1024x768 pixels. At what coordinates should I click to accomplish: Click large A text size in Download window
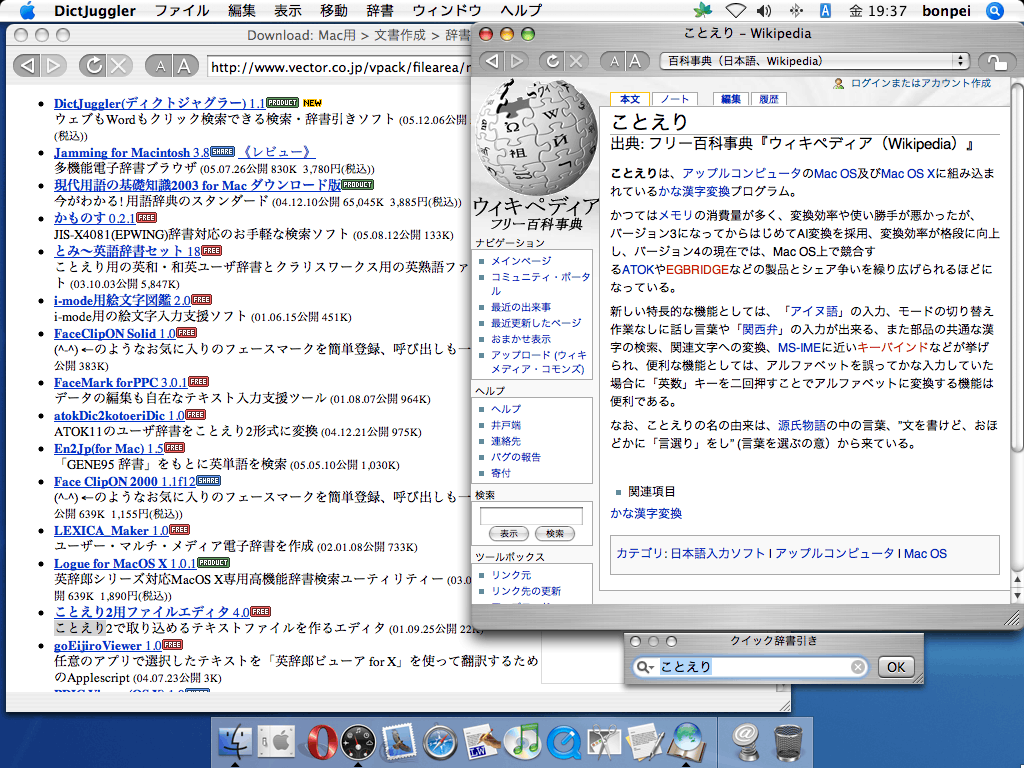185,65
